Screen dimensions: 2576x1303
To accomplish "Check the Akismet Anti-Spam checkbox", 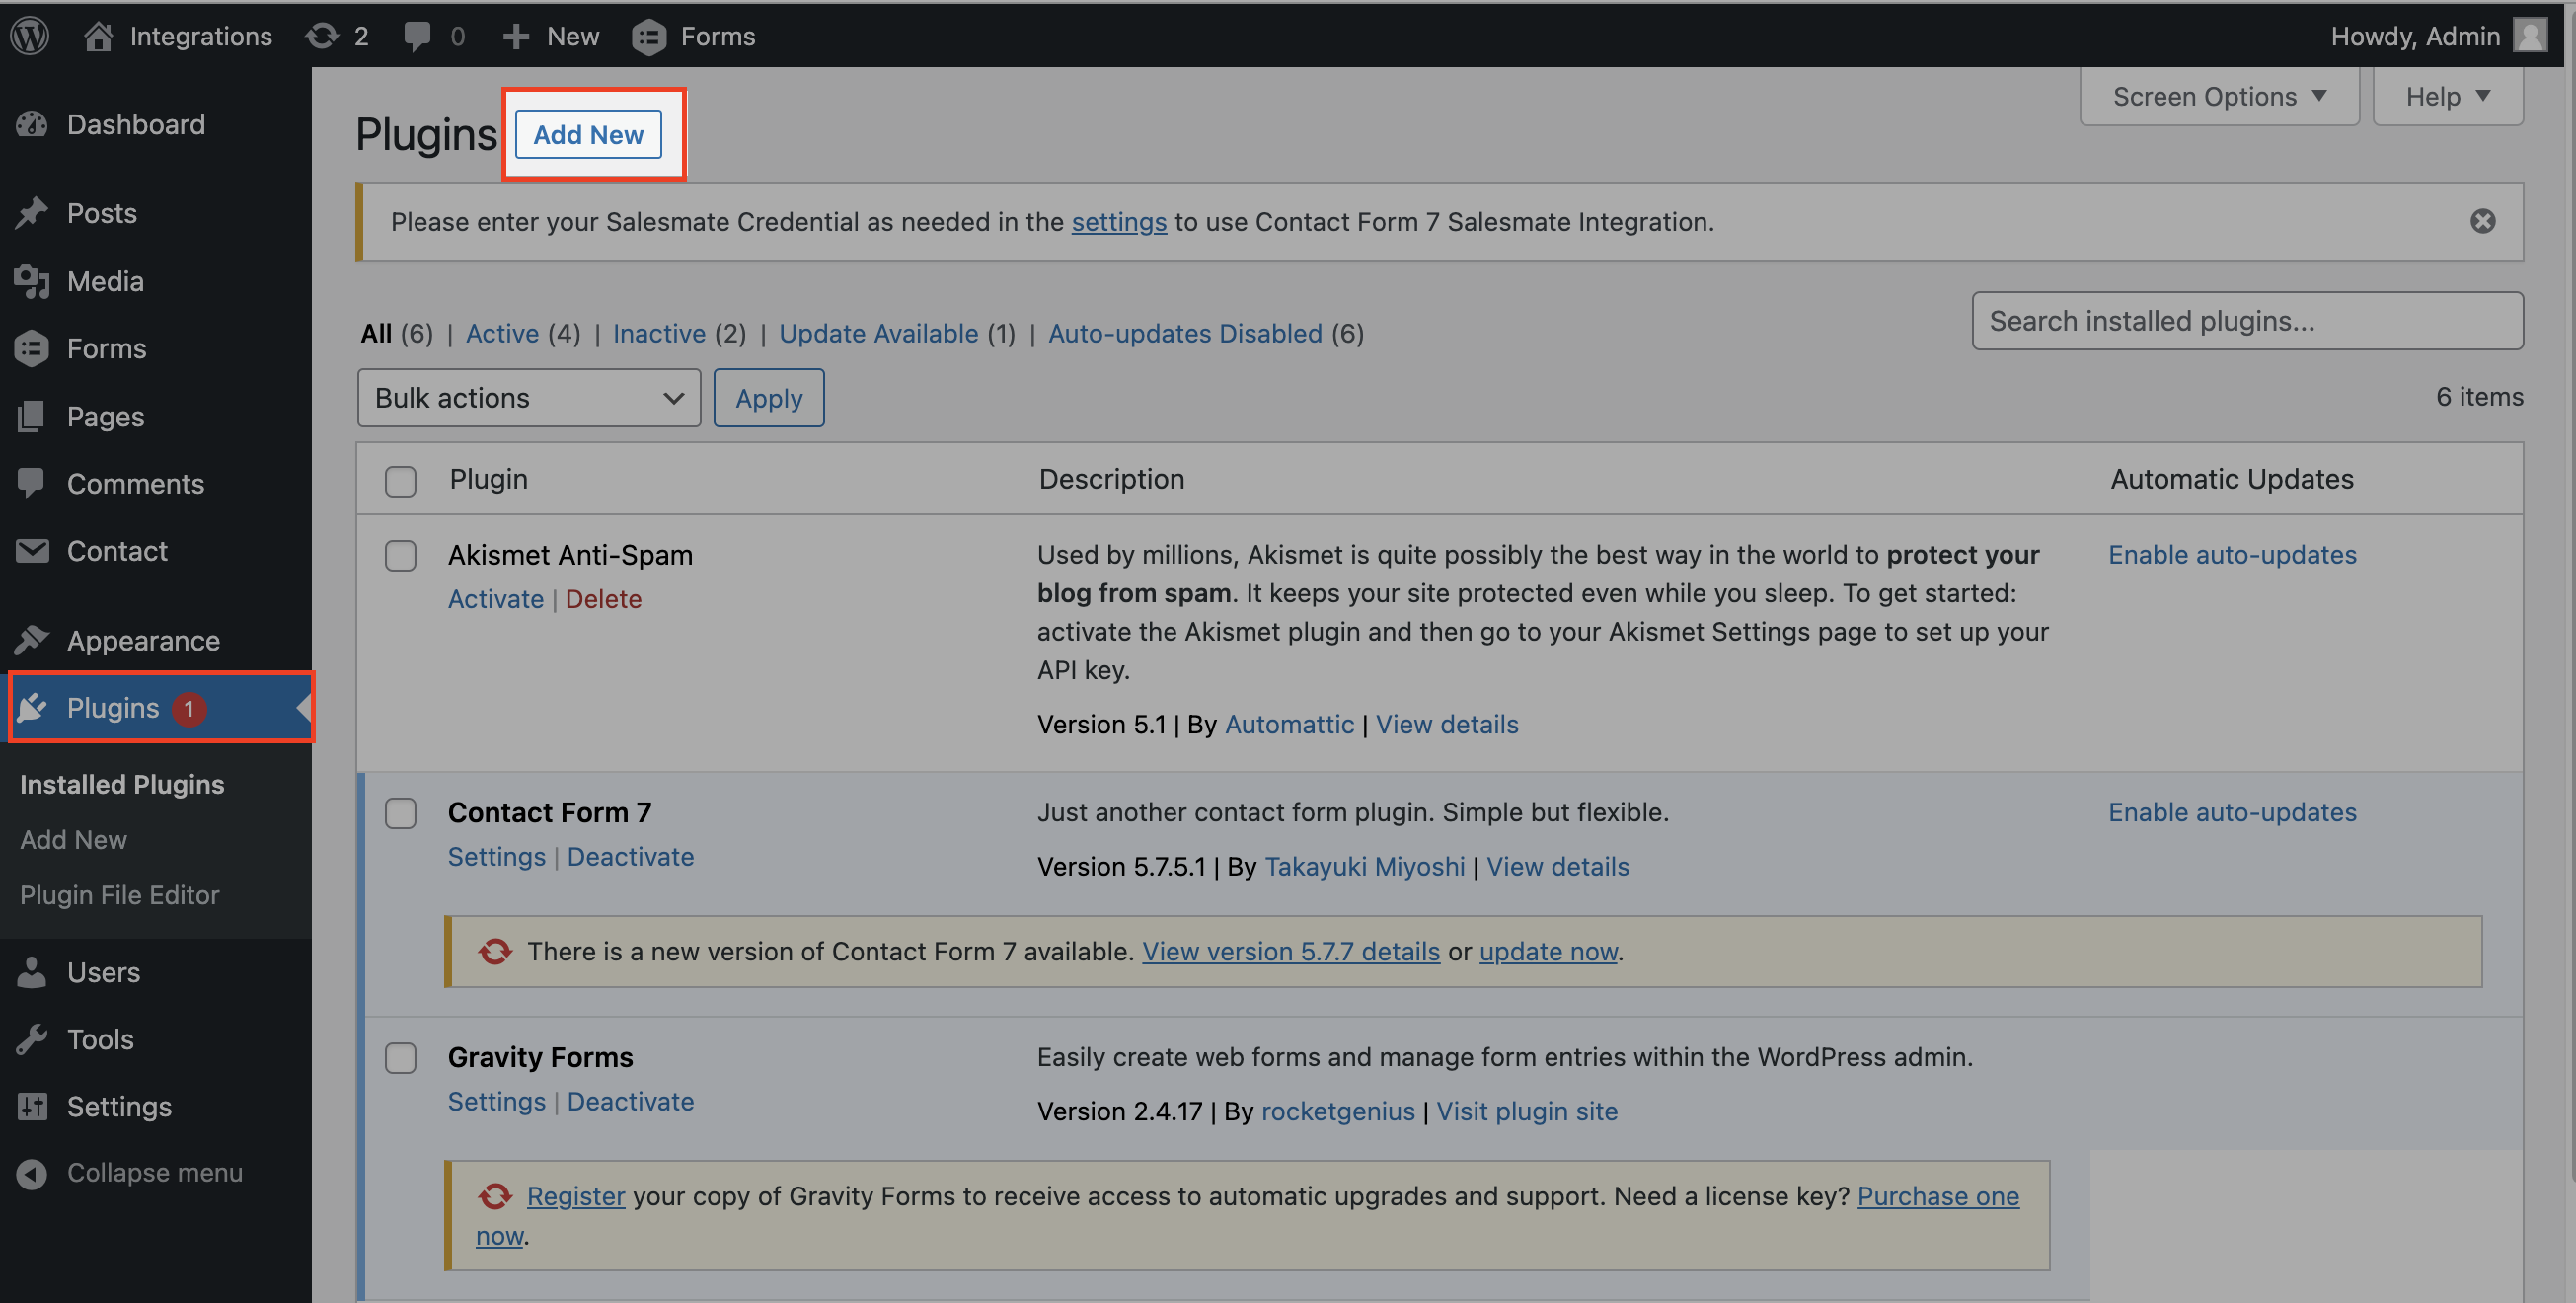I will 400,556.
